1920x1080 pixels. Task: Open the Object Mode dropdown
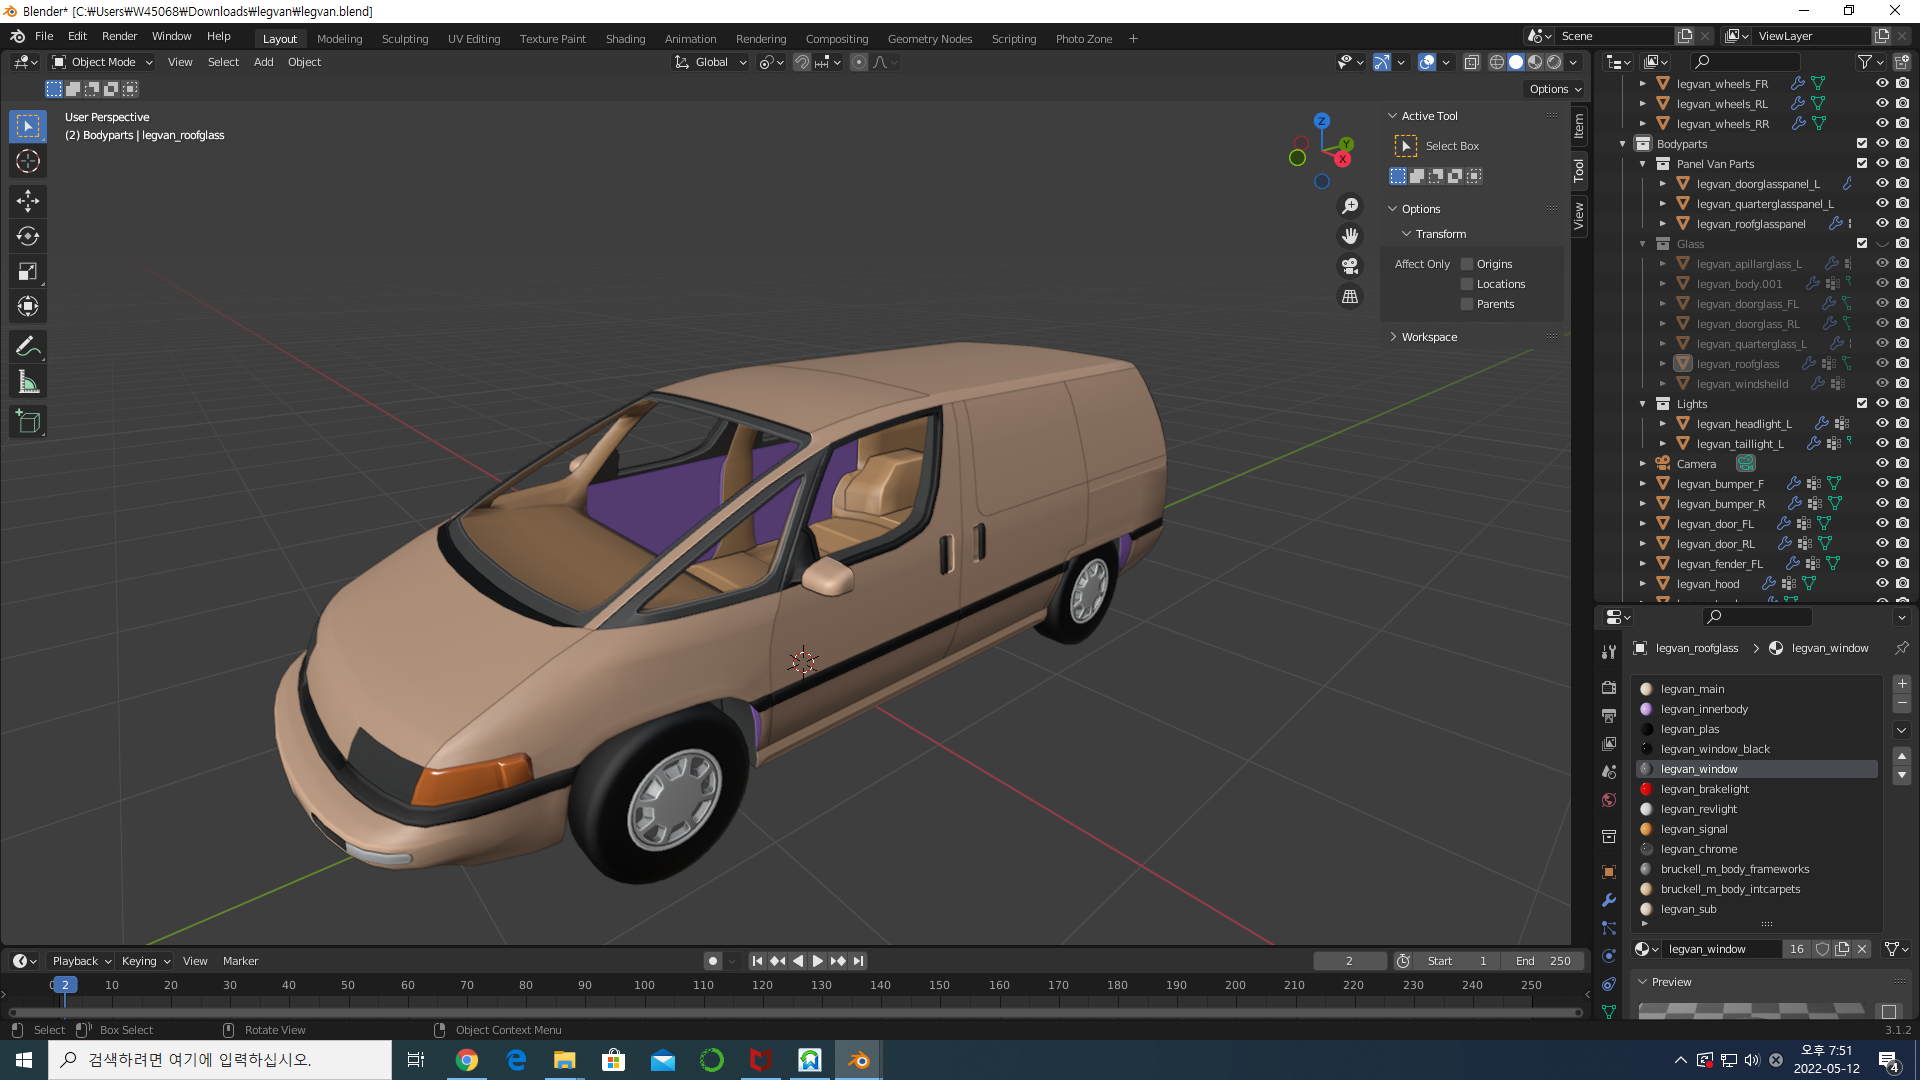coord(103,62)
